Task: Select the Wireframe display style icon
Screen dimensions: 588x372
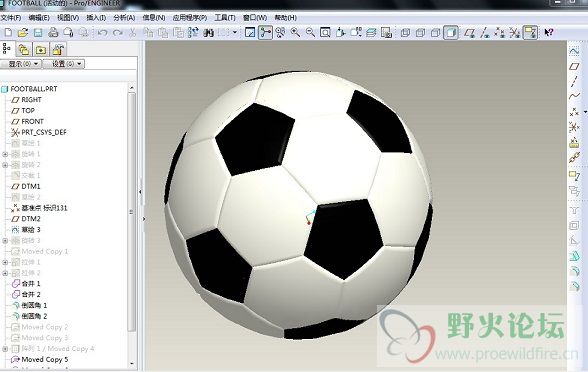Action: [405, 33]
